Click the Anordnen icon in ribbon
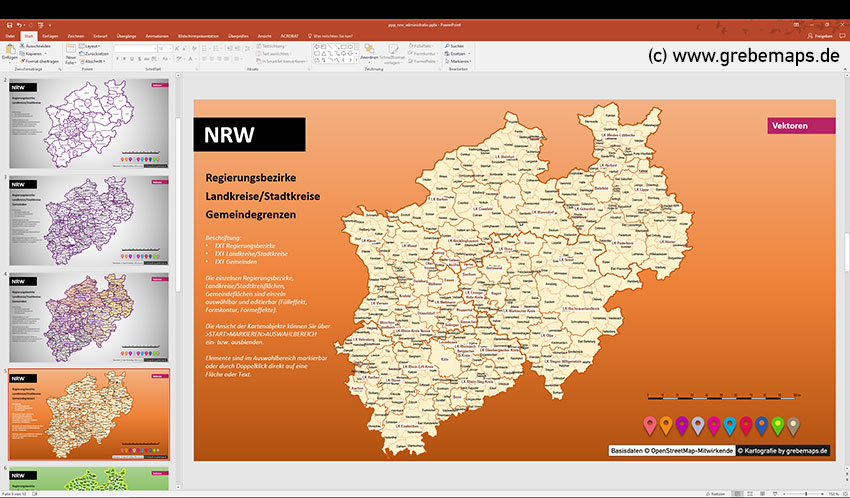 tap(369, 50)
